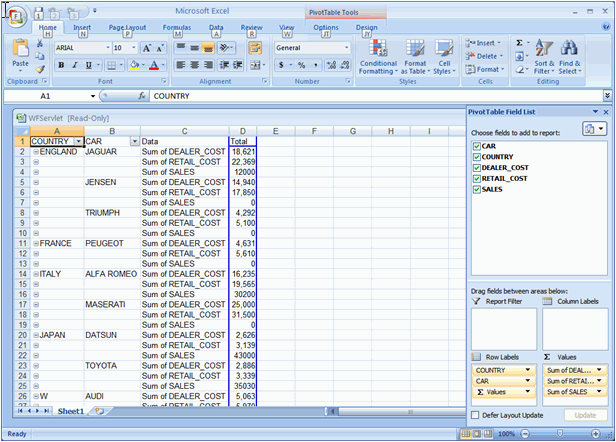Uncheck the RETAIL_COST field checkbox
The width and height of the screenshot is (616, 442).
(x=477, y=178)
